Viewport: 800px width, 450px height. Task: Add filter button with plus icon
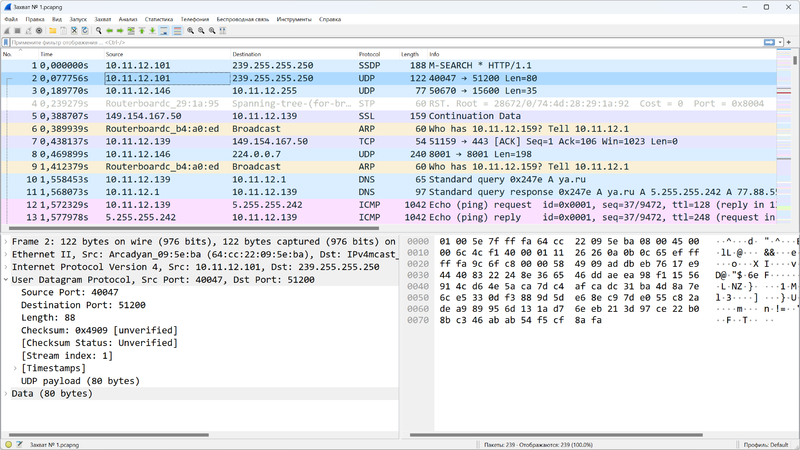click(x=789, y=42)
